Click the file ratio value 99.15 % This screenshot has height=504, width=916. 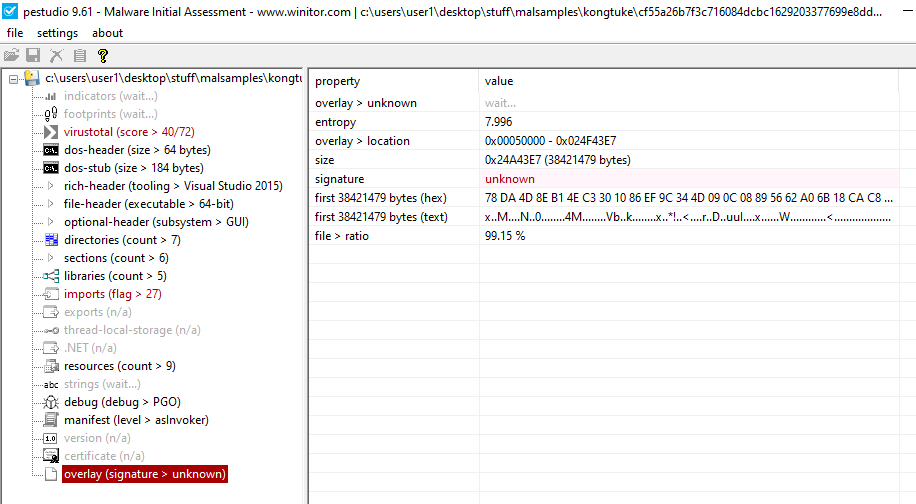tap(505, 236)
